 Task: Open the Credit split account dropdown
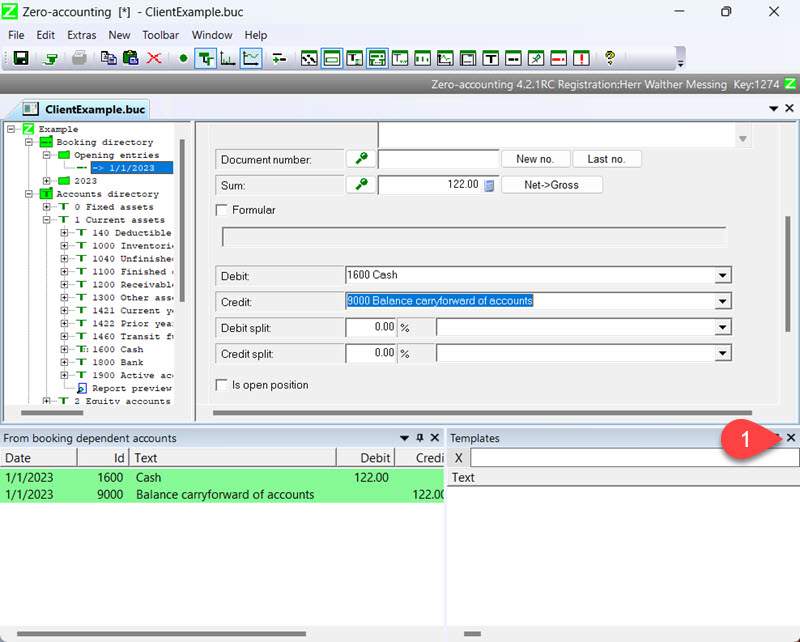[722, 353]
